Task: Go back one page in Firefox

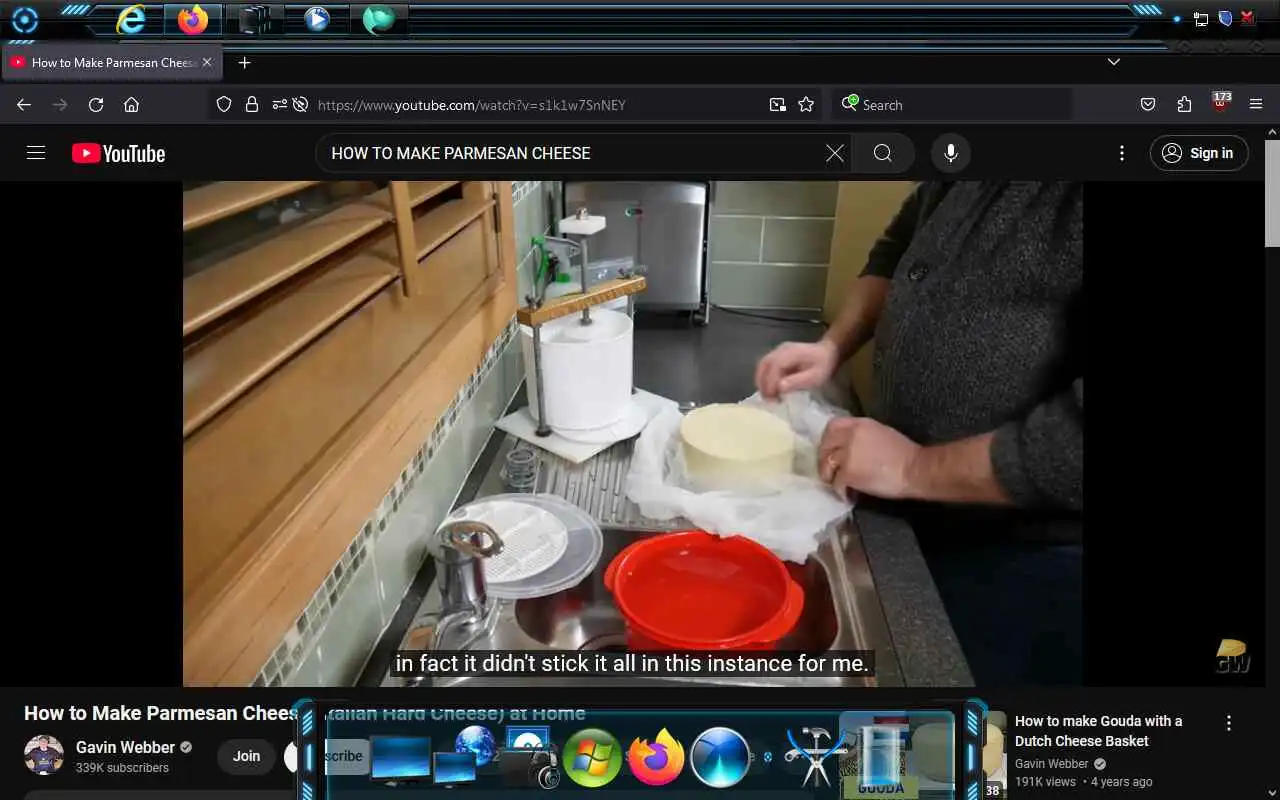Action: 24,104
